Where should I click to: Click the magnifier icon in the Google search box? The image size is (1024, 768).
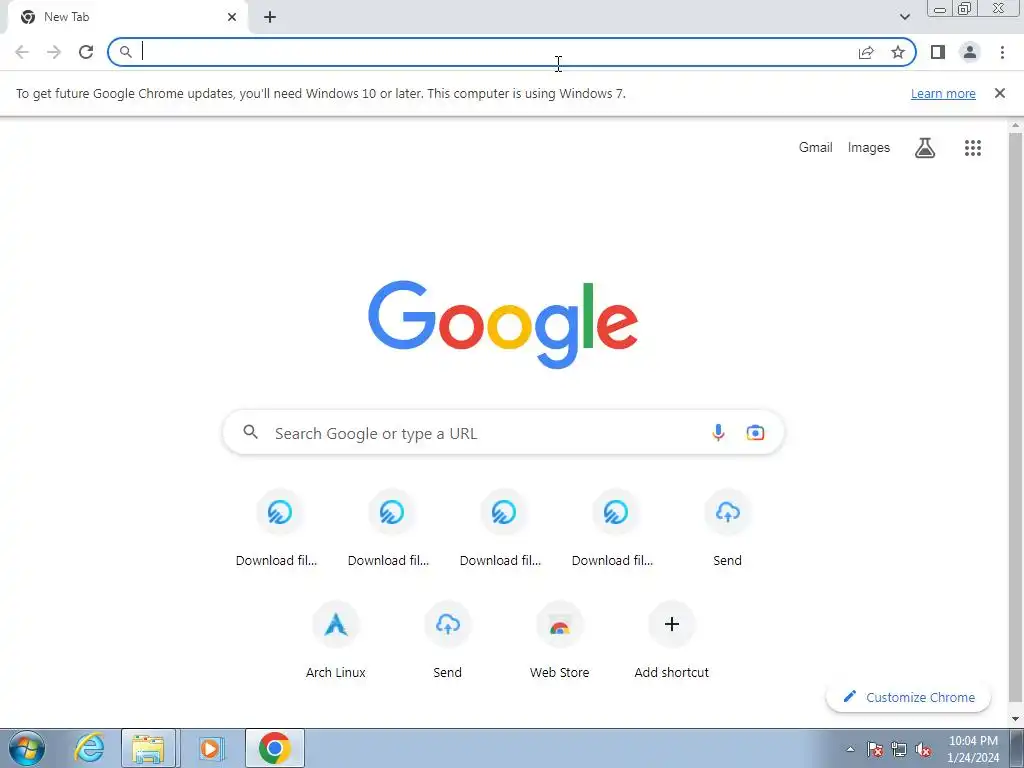pyautogui.click(x=251, y=432)
